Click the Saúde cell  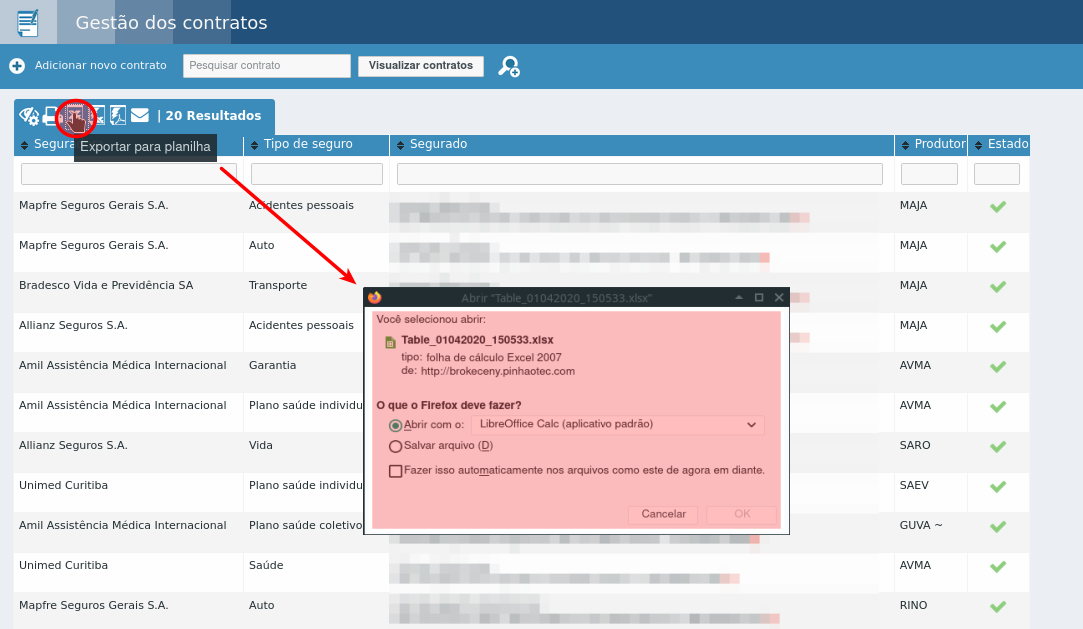pyautogui.click(x=266, y=565)
